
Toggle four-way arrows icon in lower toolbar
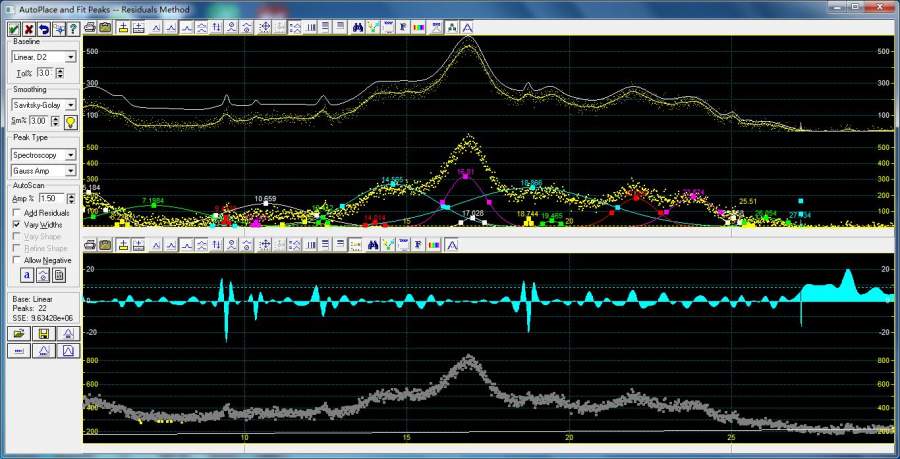click(x=265, y=245)
